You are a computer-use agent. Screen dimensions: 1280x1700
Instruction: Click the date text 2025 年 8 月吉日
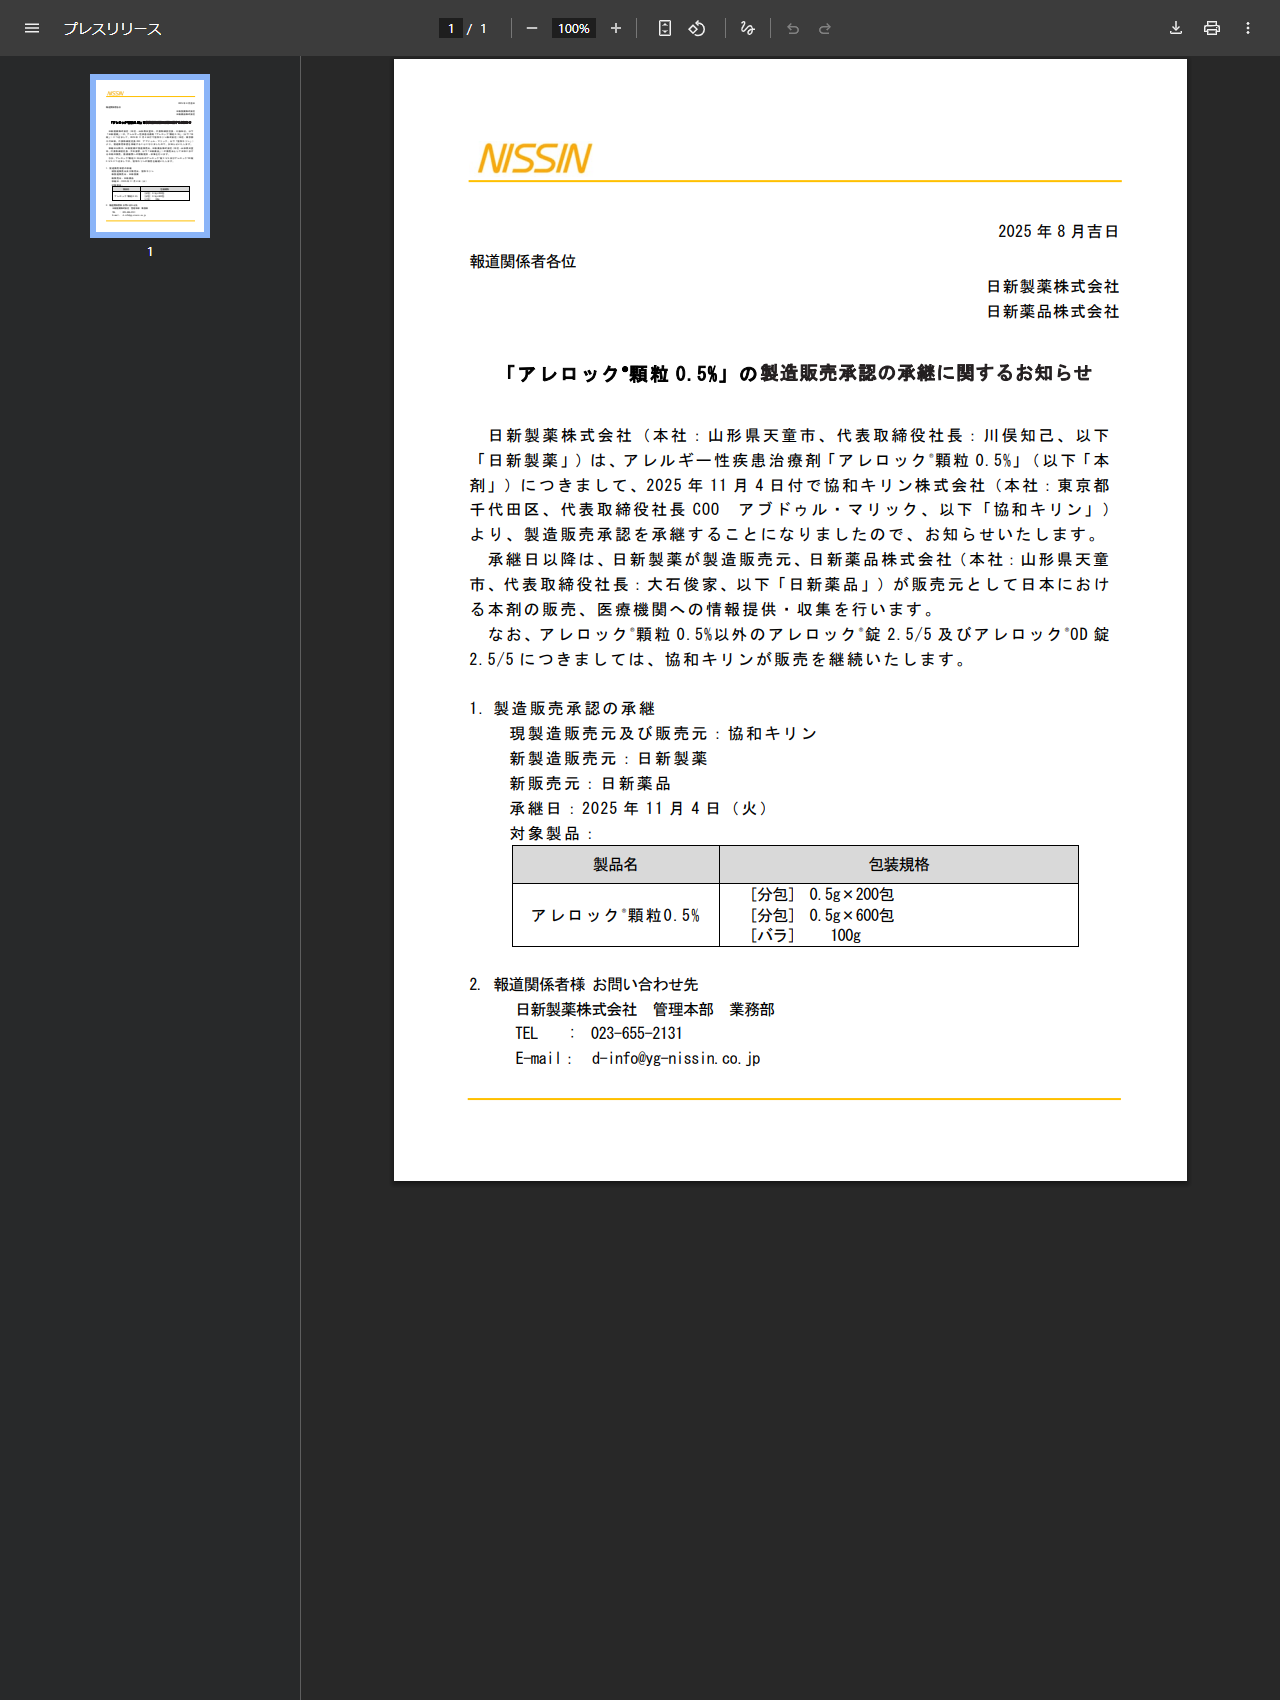(1058, 231)
